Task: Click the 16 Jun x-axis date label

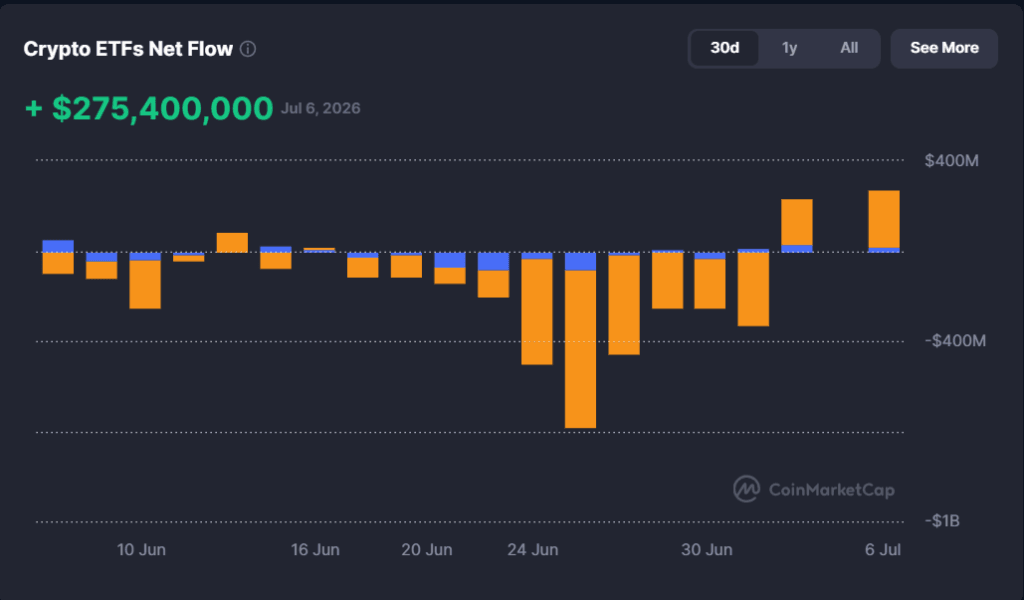Action: pyautogui.click(x=315, y=550)
